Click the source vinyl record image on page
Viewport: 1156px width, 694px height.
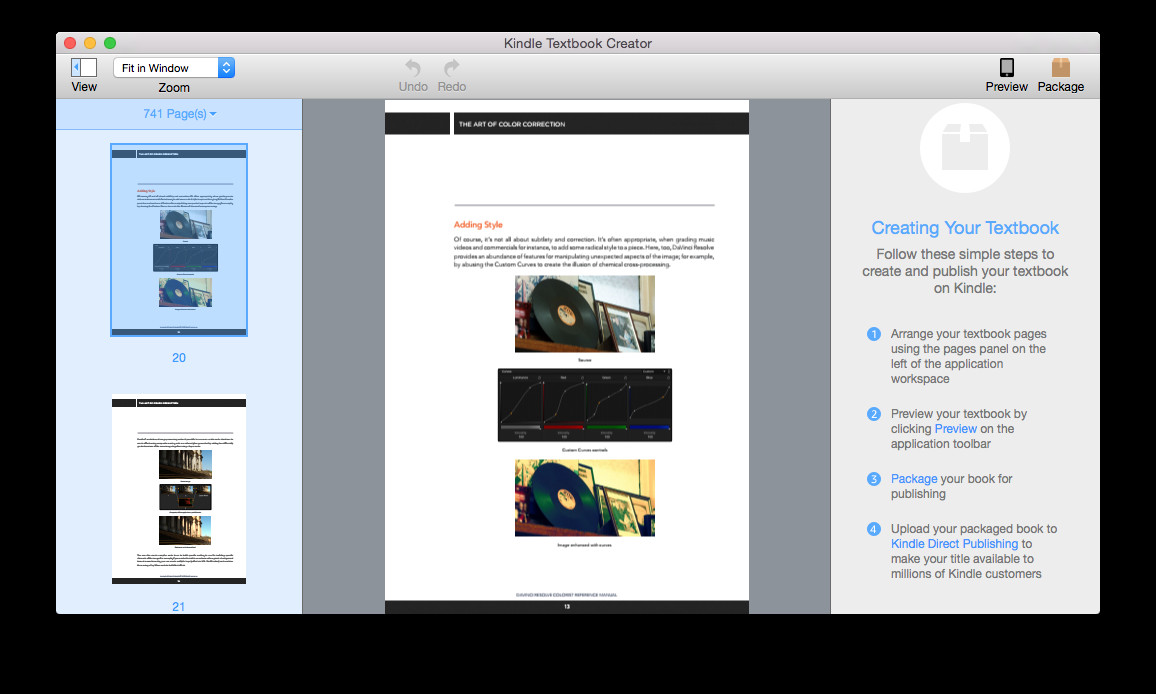(x=585, y=314)
